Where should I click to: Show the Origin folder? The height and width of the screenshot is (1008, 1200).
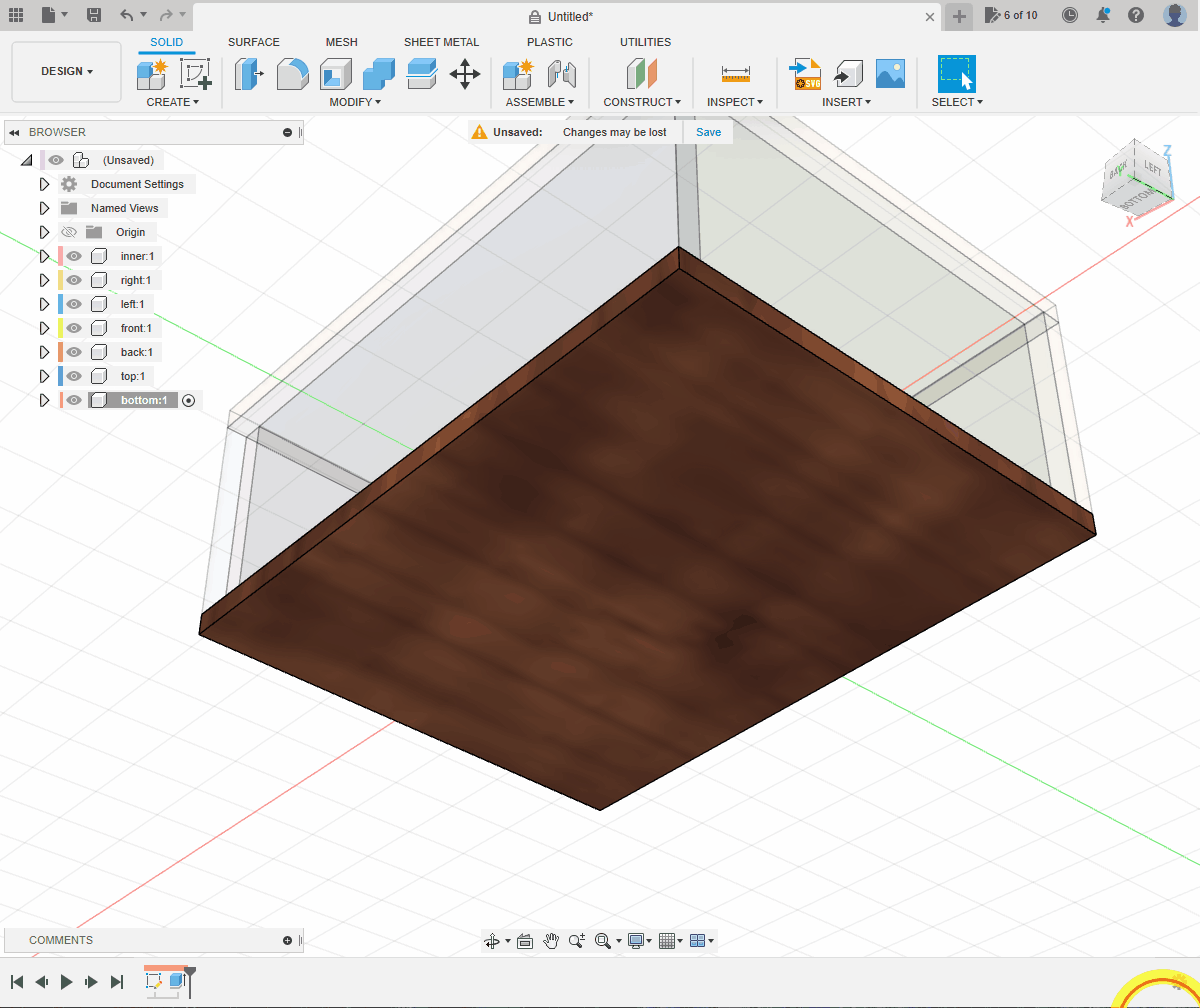coord(69,232)
